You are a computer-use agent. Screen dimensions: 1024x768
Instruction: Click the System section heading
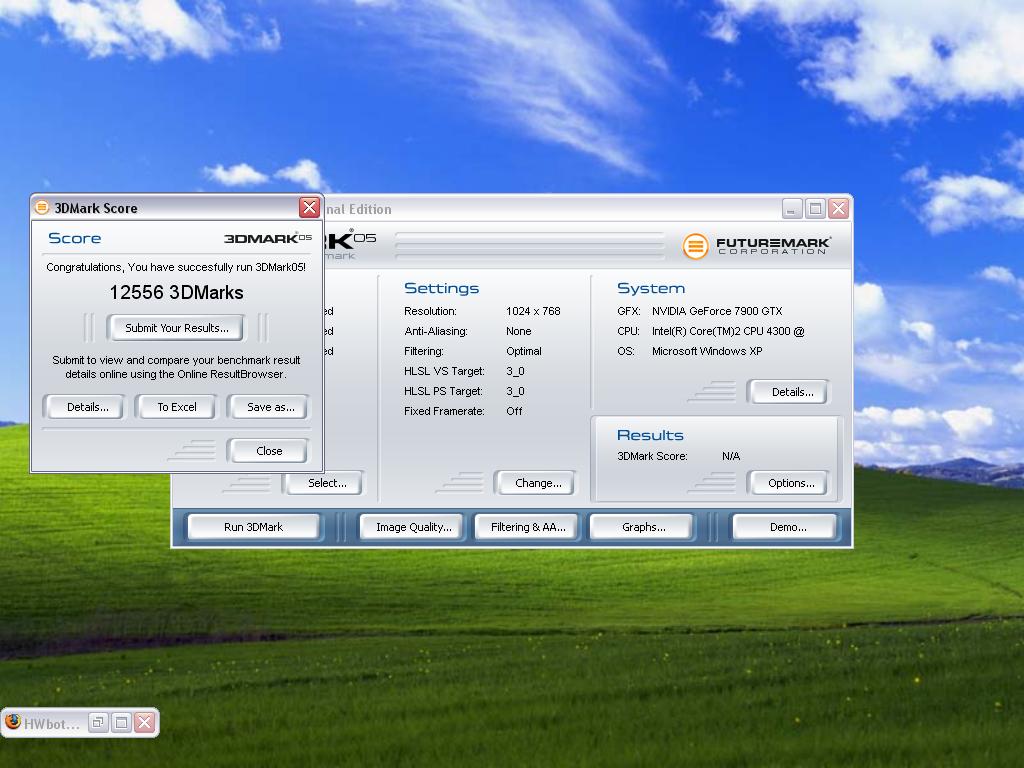[651, 288]
